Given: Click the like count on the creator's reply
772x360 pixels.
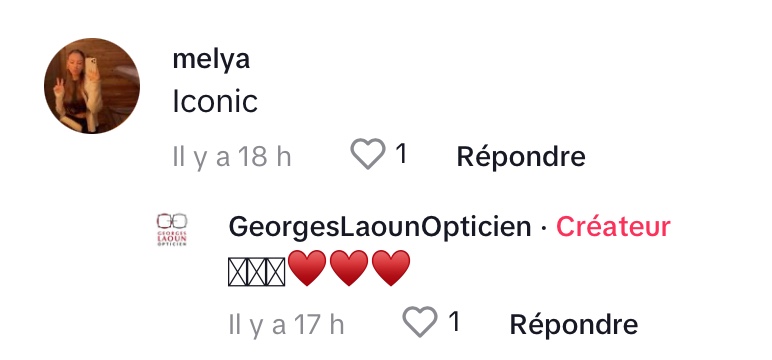Looking at the screenshot, I should (454, 322).
